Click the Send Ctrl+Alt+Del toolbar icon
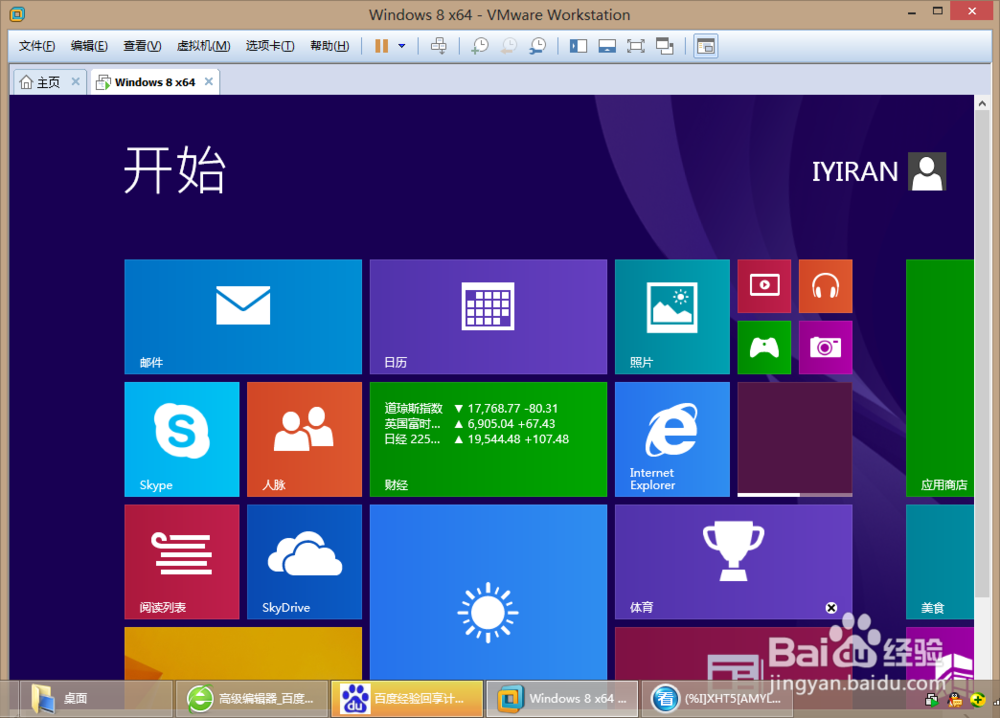The image size is (1000, 718). (x=439, y=46)
